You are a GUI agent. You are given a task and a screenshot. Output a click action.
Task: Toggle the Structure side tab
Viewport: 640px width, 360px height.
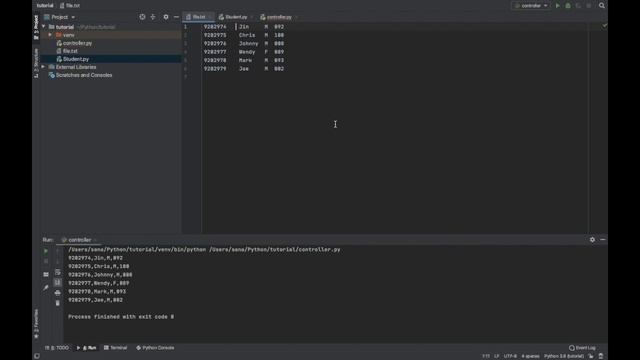tap(36, 63)
